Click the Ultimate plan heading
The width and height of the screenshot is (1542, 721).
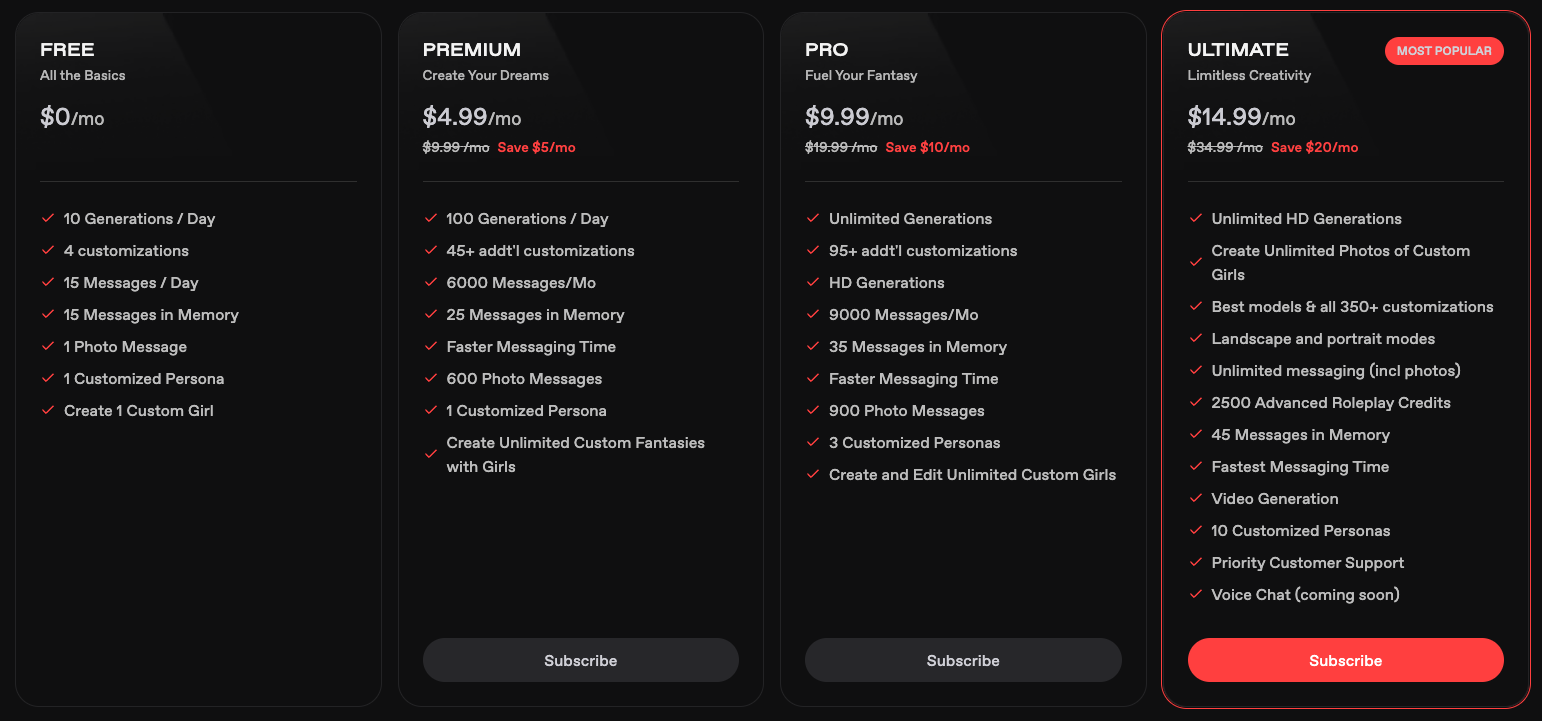(1237, 50)
